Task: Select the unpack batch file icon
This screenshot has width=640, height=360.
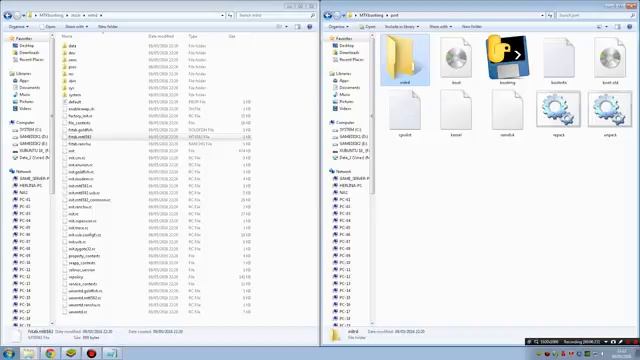Action: (610, 113)
